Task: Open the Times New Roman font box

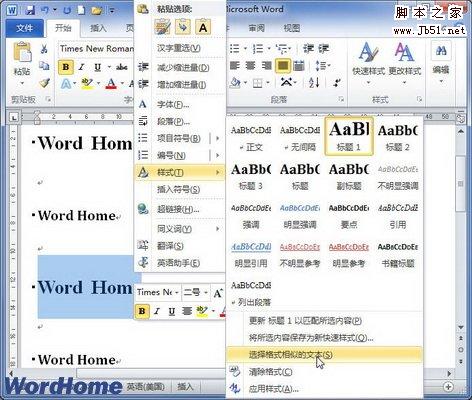Action: coord(96,49)
